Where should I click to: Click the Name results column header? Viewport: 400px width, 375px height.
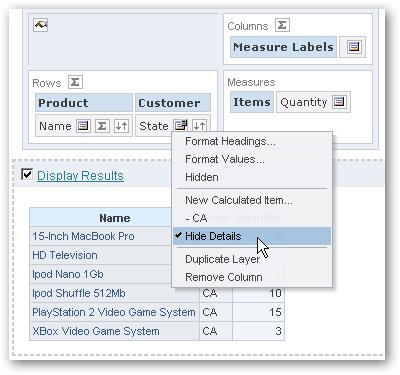pos(115,218)
